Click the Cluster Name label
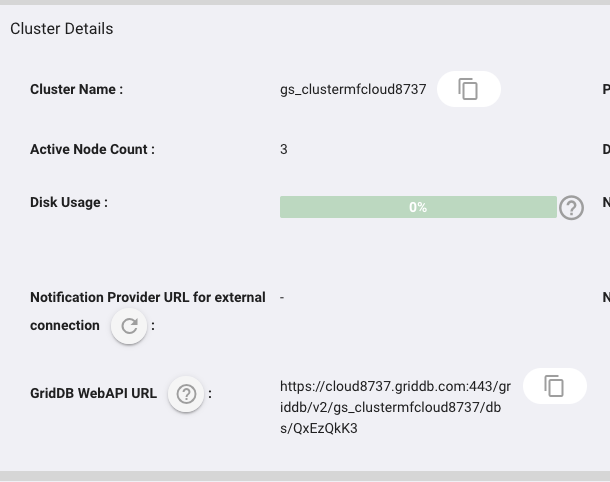 coord(76,89)
